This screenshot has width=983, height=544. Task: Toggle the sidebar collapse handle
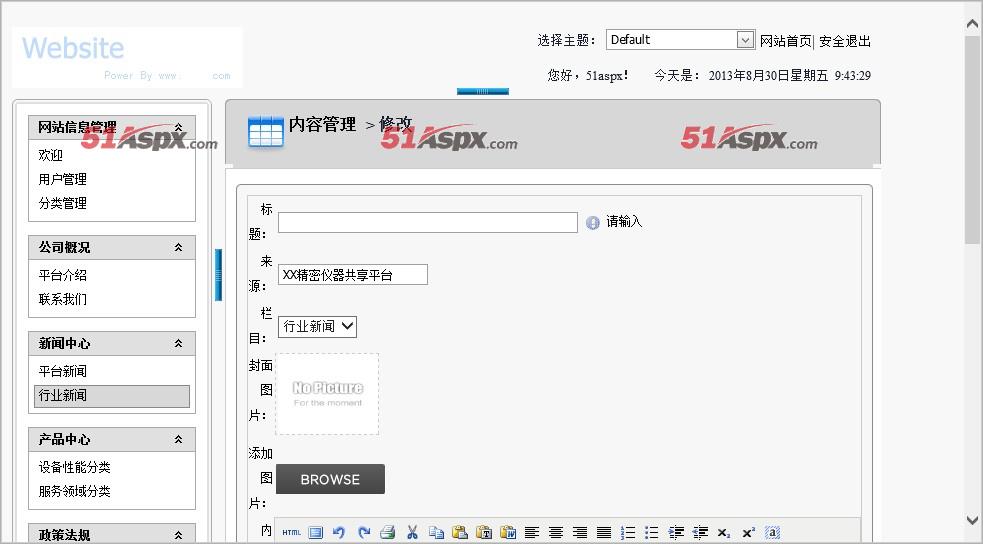tap(218, 275)
